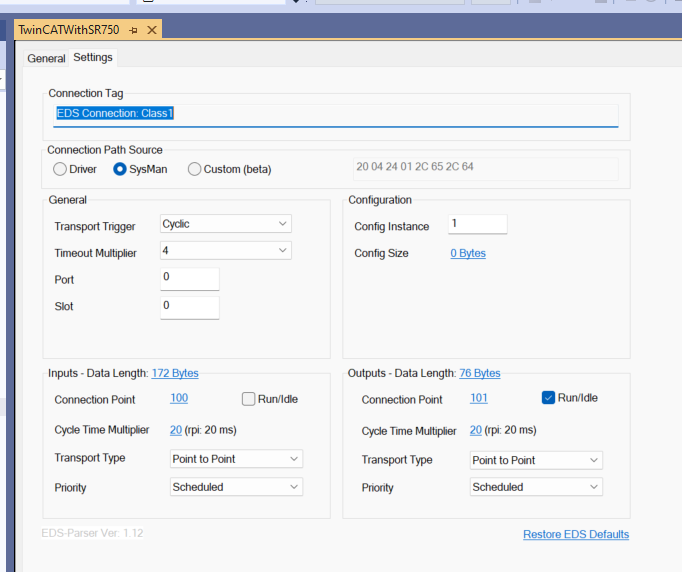Pin the TwinCATWithSR750 document tab
This screenshot has width=682, height=572.
[x=134, y=30]
